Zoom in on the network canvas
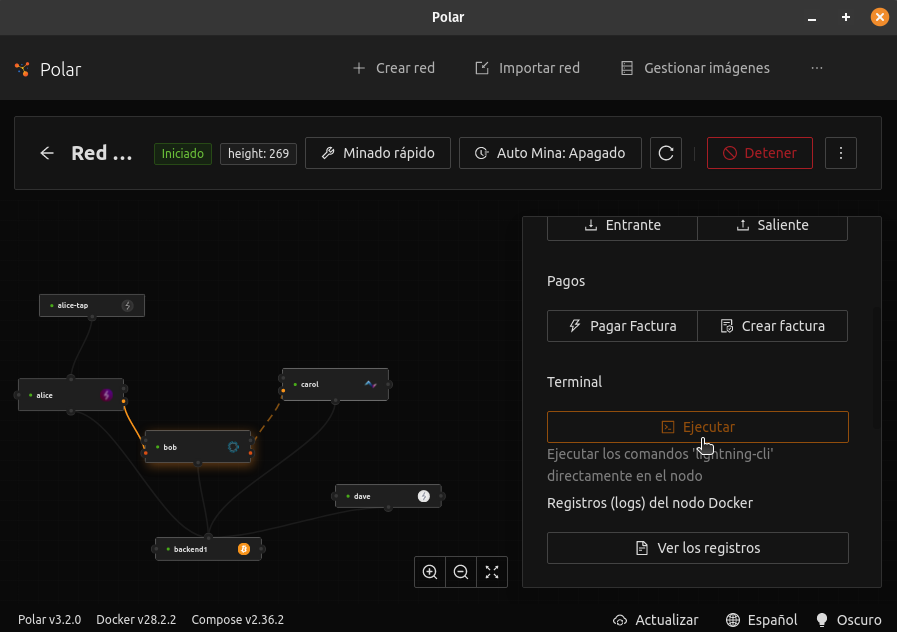The width and height of the screenshot is (897, 632). click(x=430, y=572)
